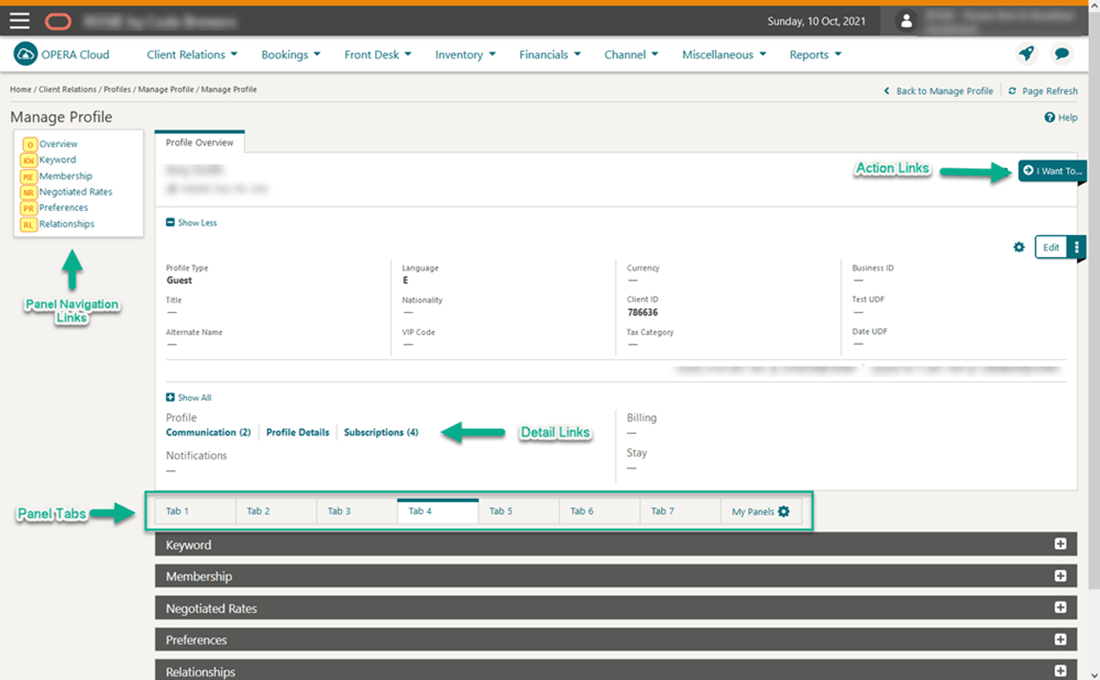Screen dimensions: 1100x680
Task: Expand the Keyword panel
Action: pos(1060,545)
